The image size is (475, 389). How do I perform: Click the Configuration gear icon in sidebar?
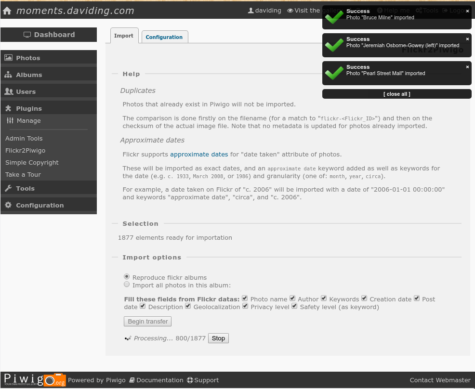coord(8,205)
